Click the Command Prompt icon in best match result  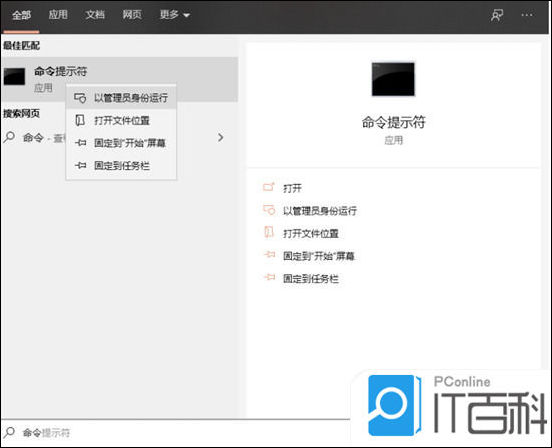click(x=14, y=76)
